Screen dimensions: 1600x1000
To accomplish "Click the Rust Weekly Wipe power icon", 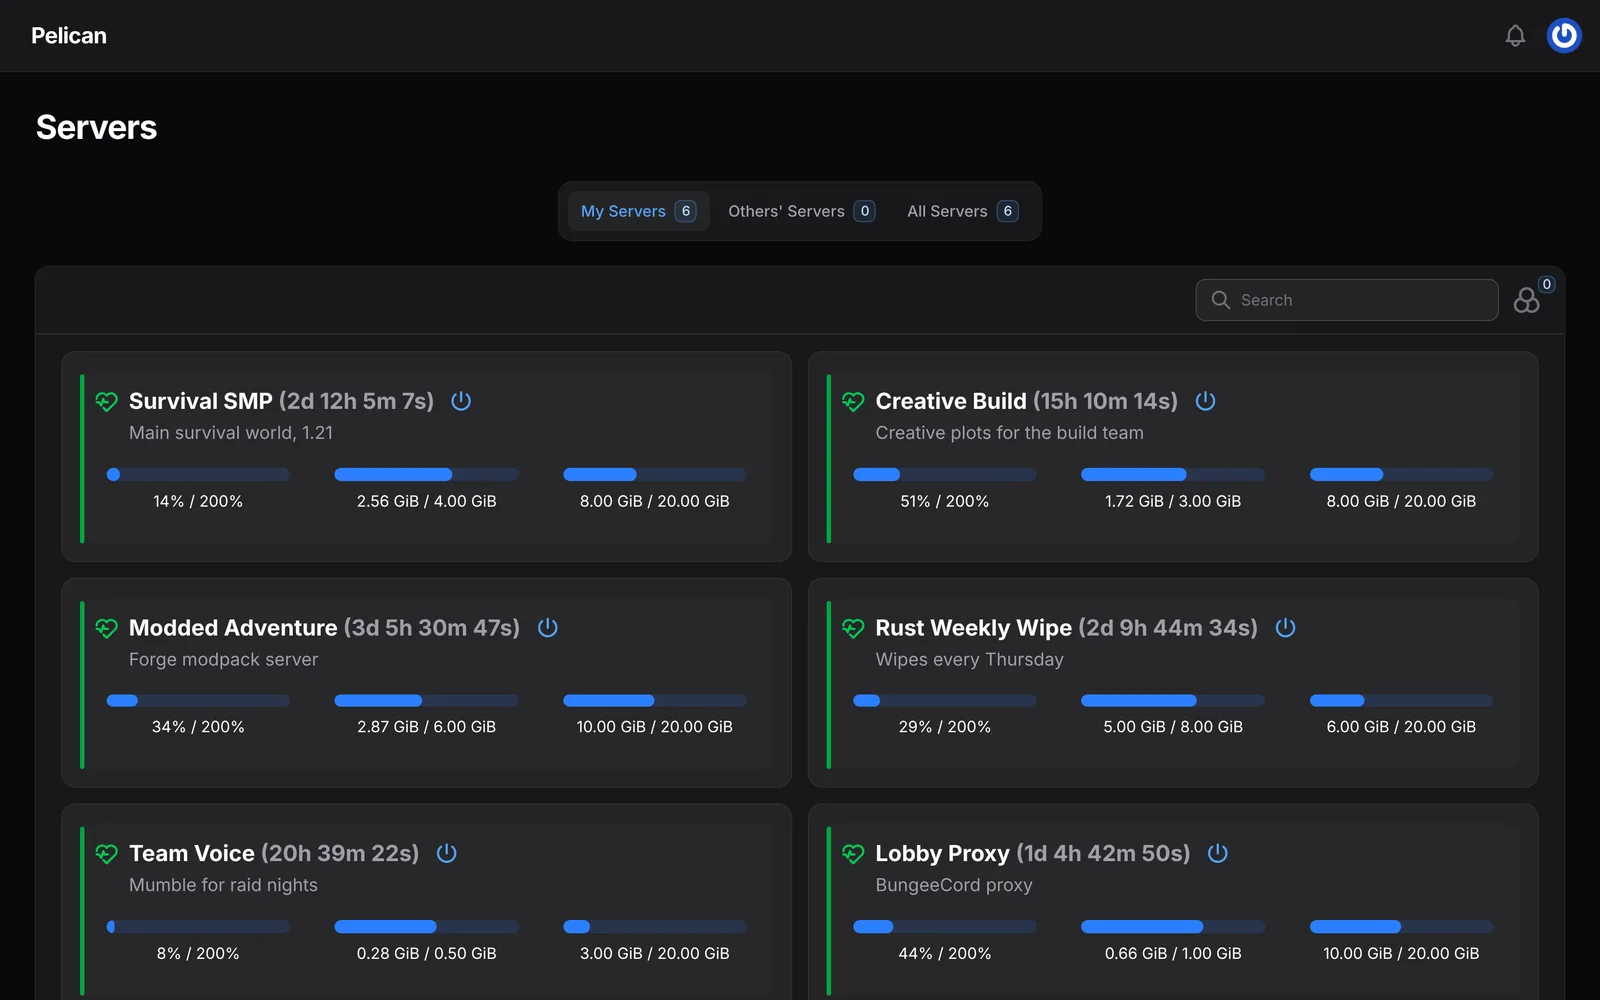I will (1285, 628).
